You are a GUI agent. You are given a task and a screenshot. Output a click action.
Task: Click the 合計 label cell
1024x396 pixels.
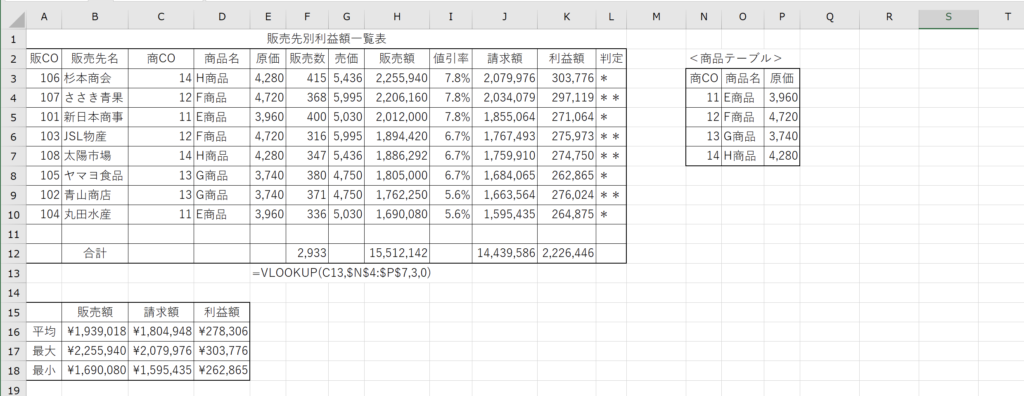coord(95,253)
